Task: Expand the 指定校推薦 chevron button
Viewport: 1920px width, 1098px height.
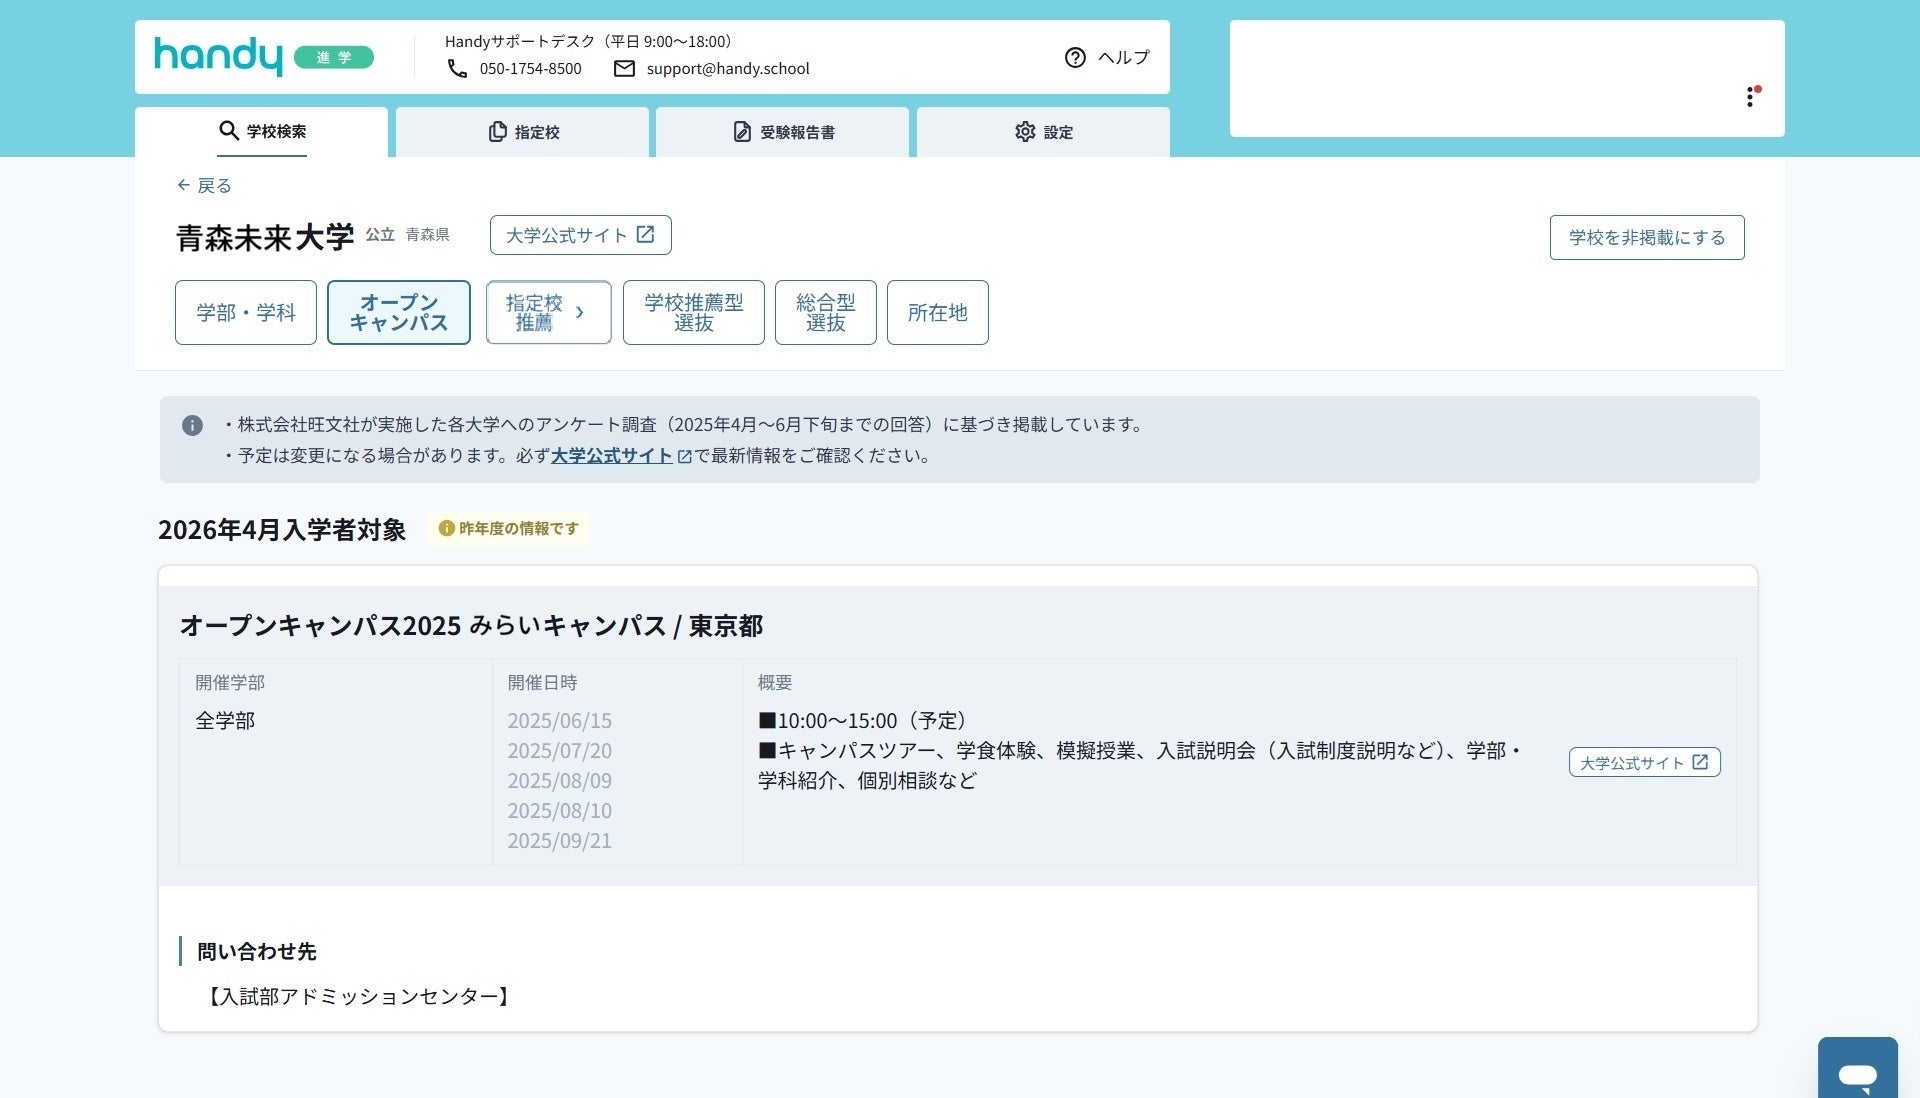Action: [x=548, y=313]
